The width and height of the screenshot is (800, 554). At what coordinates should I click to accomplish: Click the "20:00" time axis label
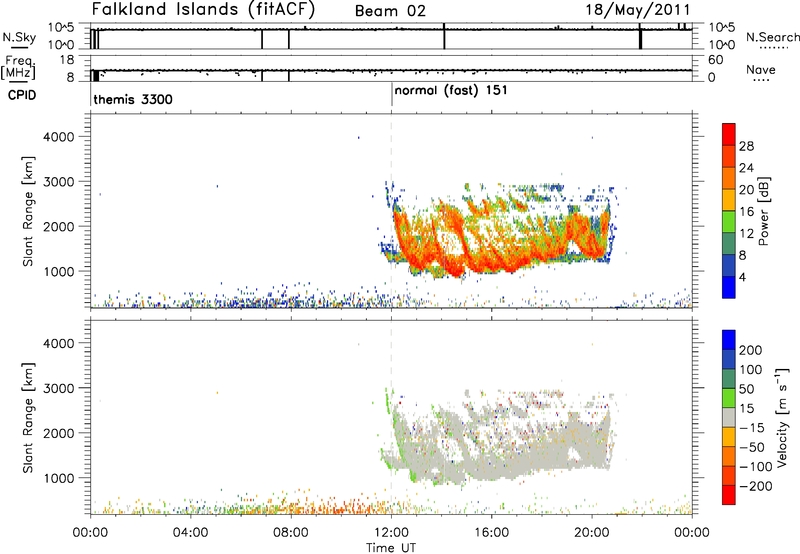591,533
